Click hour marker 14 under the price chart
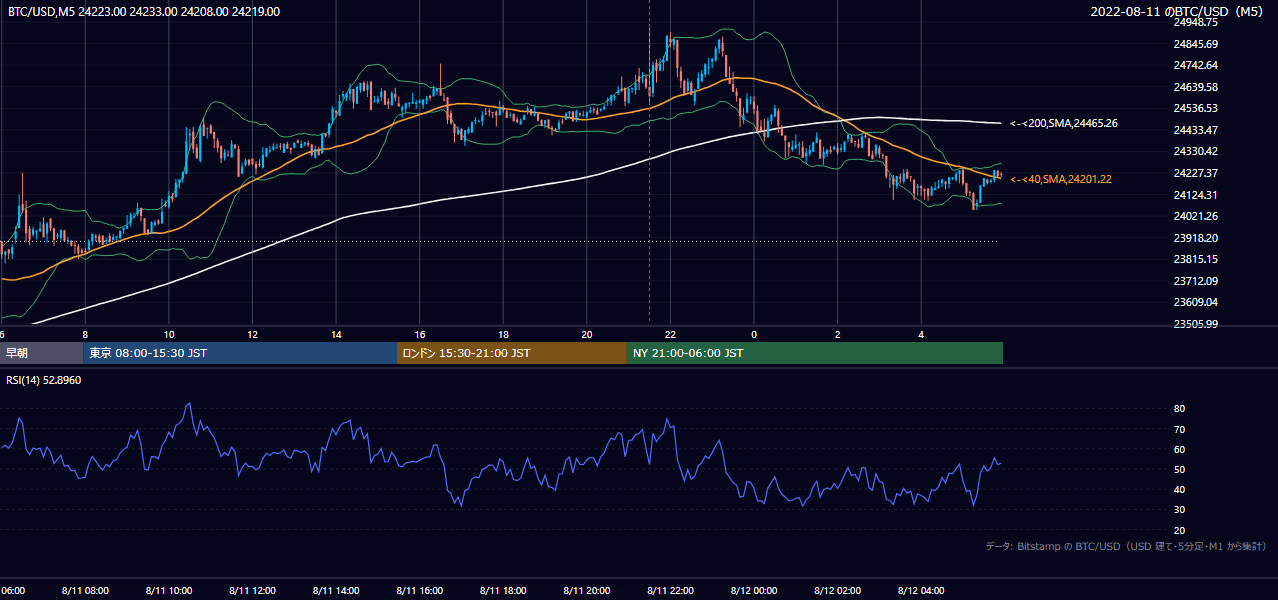 [337, 335]
